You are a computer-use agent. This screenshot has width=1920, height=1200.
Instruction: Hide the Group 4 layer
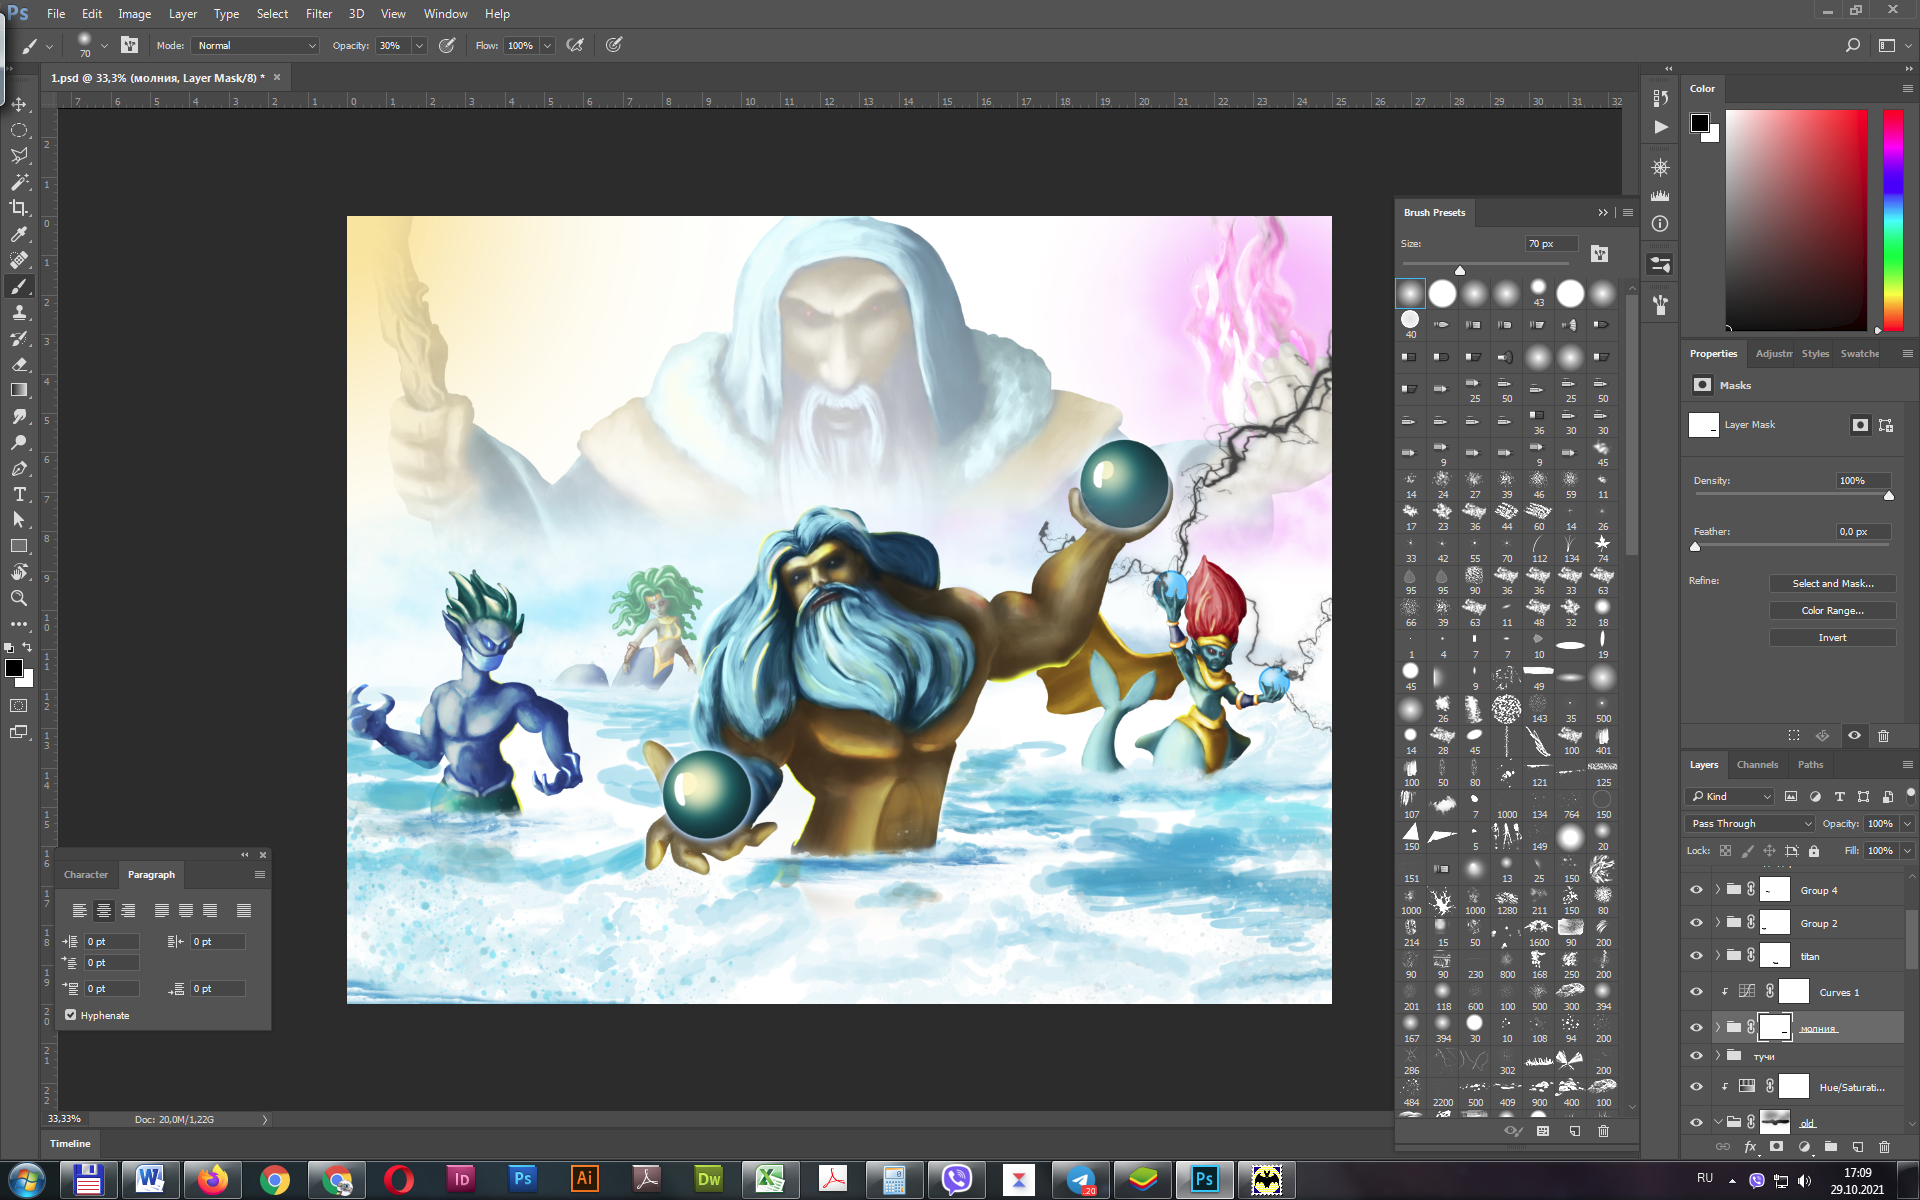click(1696, 890)
